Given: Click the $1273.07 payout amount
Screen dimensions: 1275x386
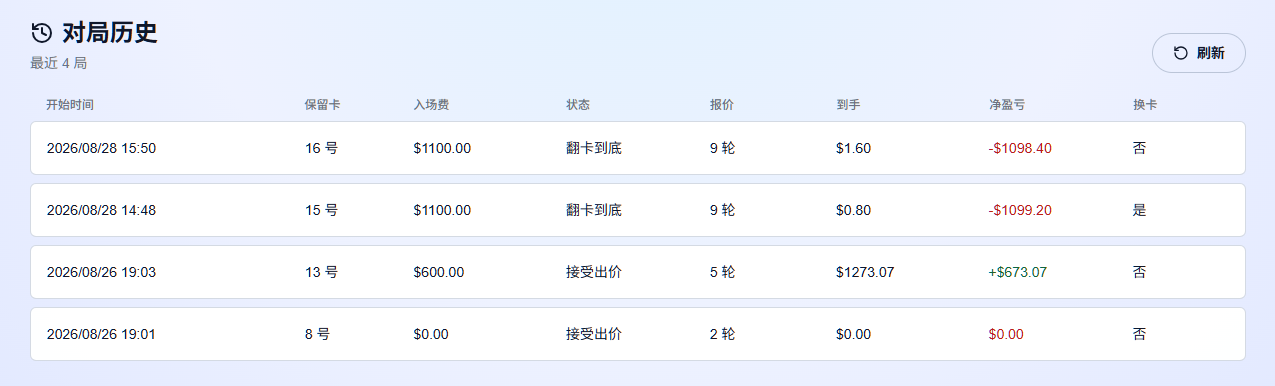Looking at the screenshot, I should [x=865, y=272].
